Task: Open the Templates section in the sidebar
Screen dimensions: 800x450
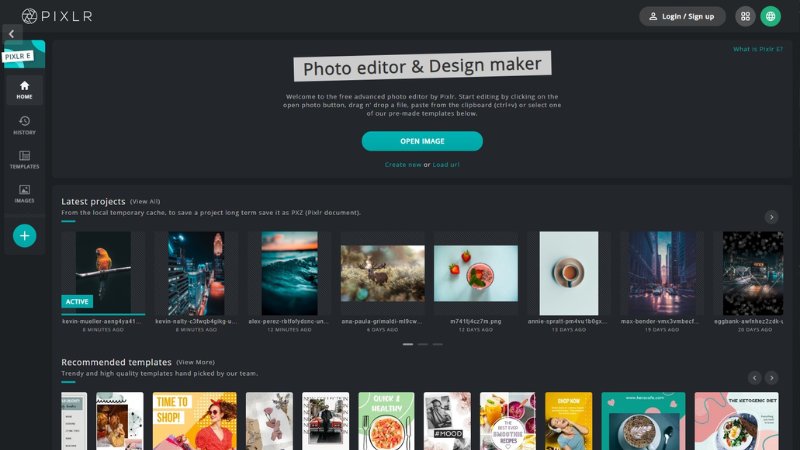Action: 24,160
